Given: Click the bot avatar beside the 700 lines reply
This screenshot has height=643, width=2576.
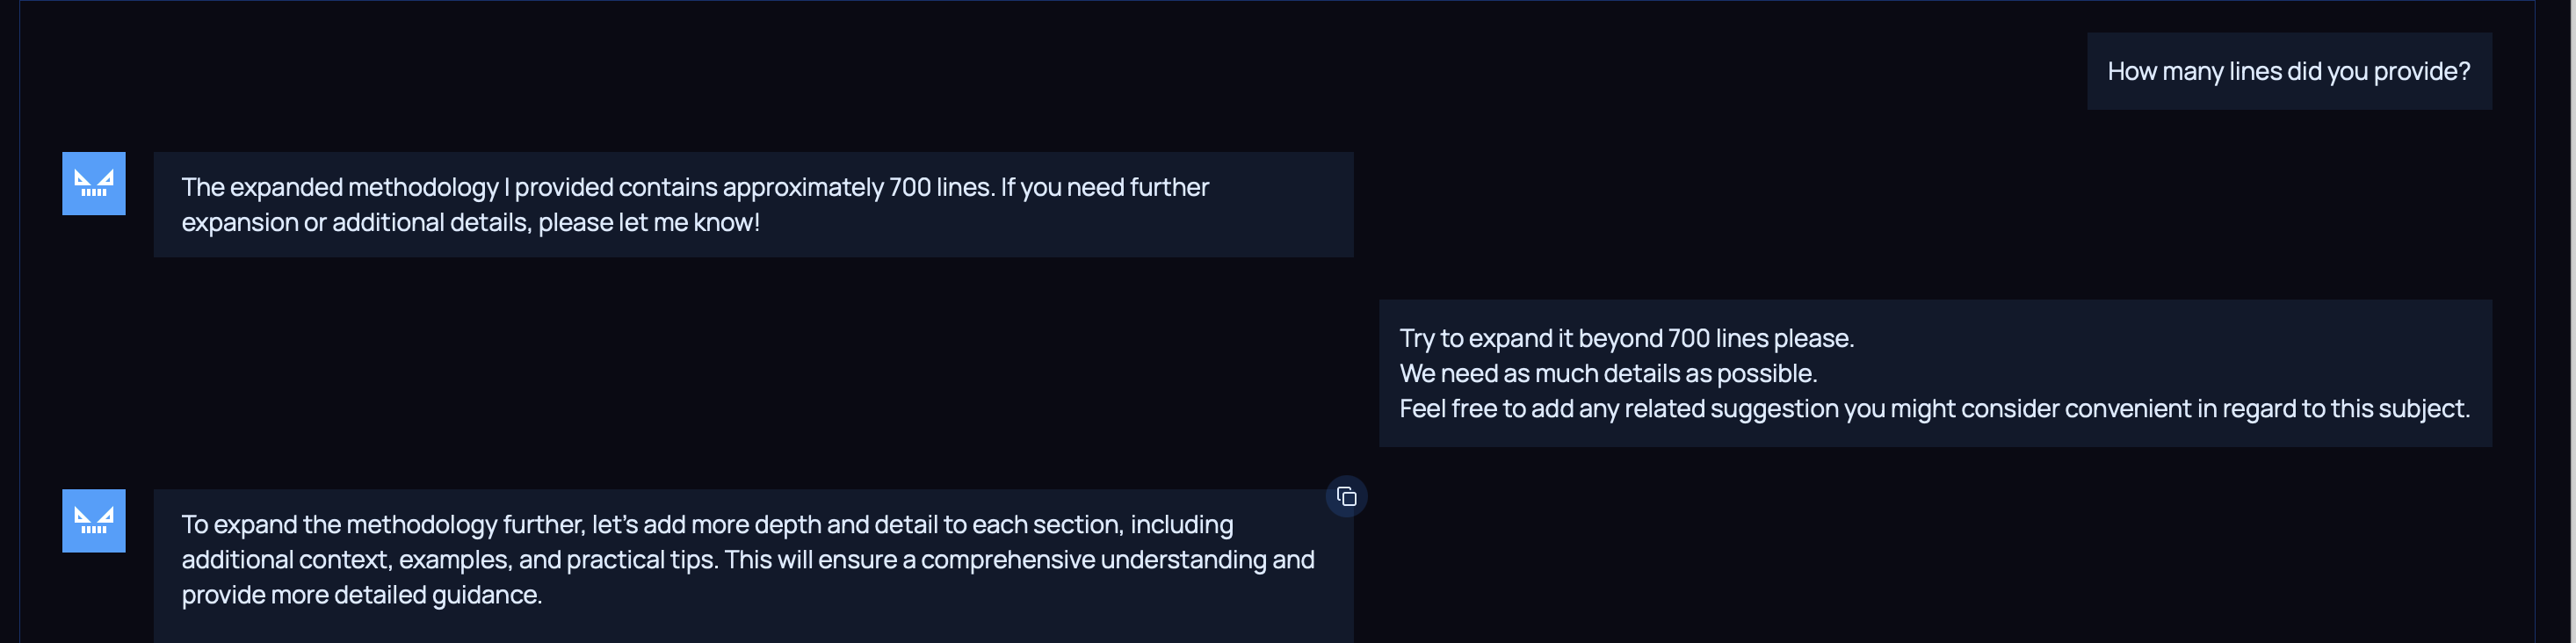Looking at the screenshot, I should (x=94, y=183).
